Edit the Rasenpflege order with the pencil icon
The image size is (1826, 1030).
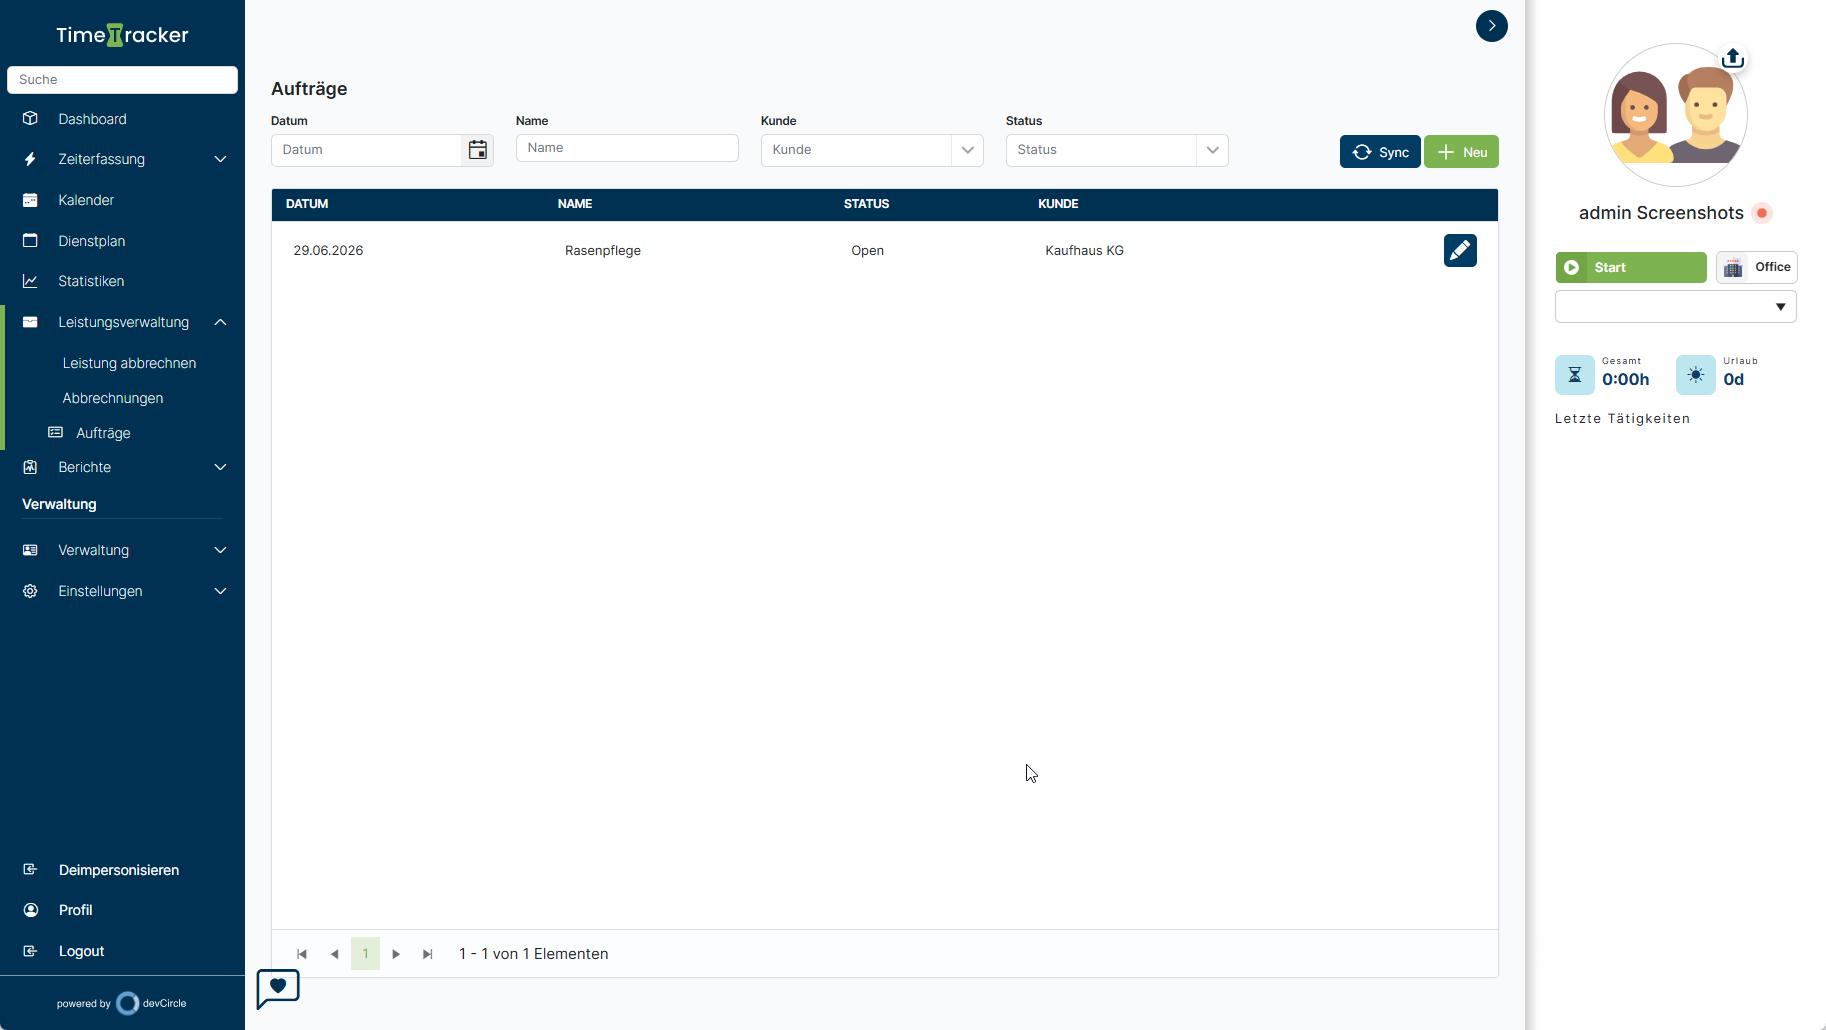click(1460, 251)
